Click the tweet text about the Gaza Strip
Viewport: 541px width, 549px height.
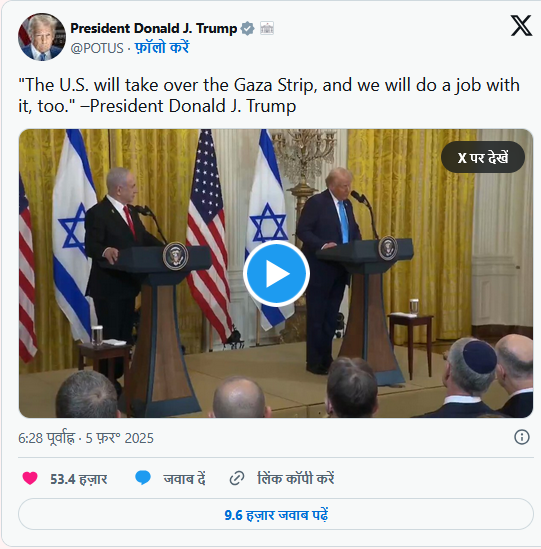click(269, 95)
